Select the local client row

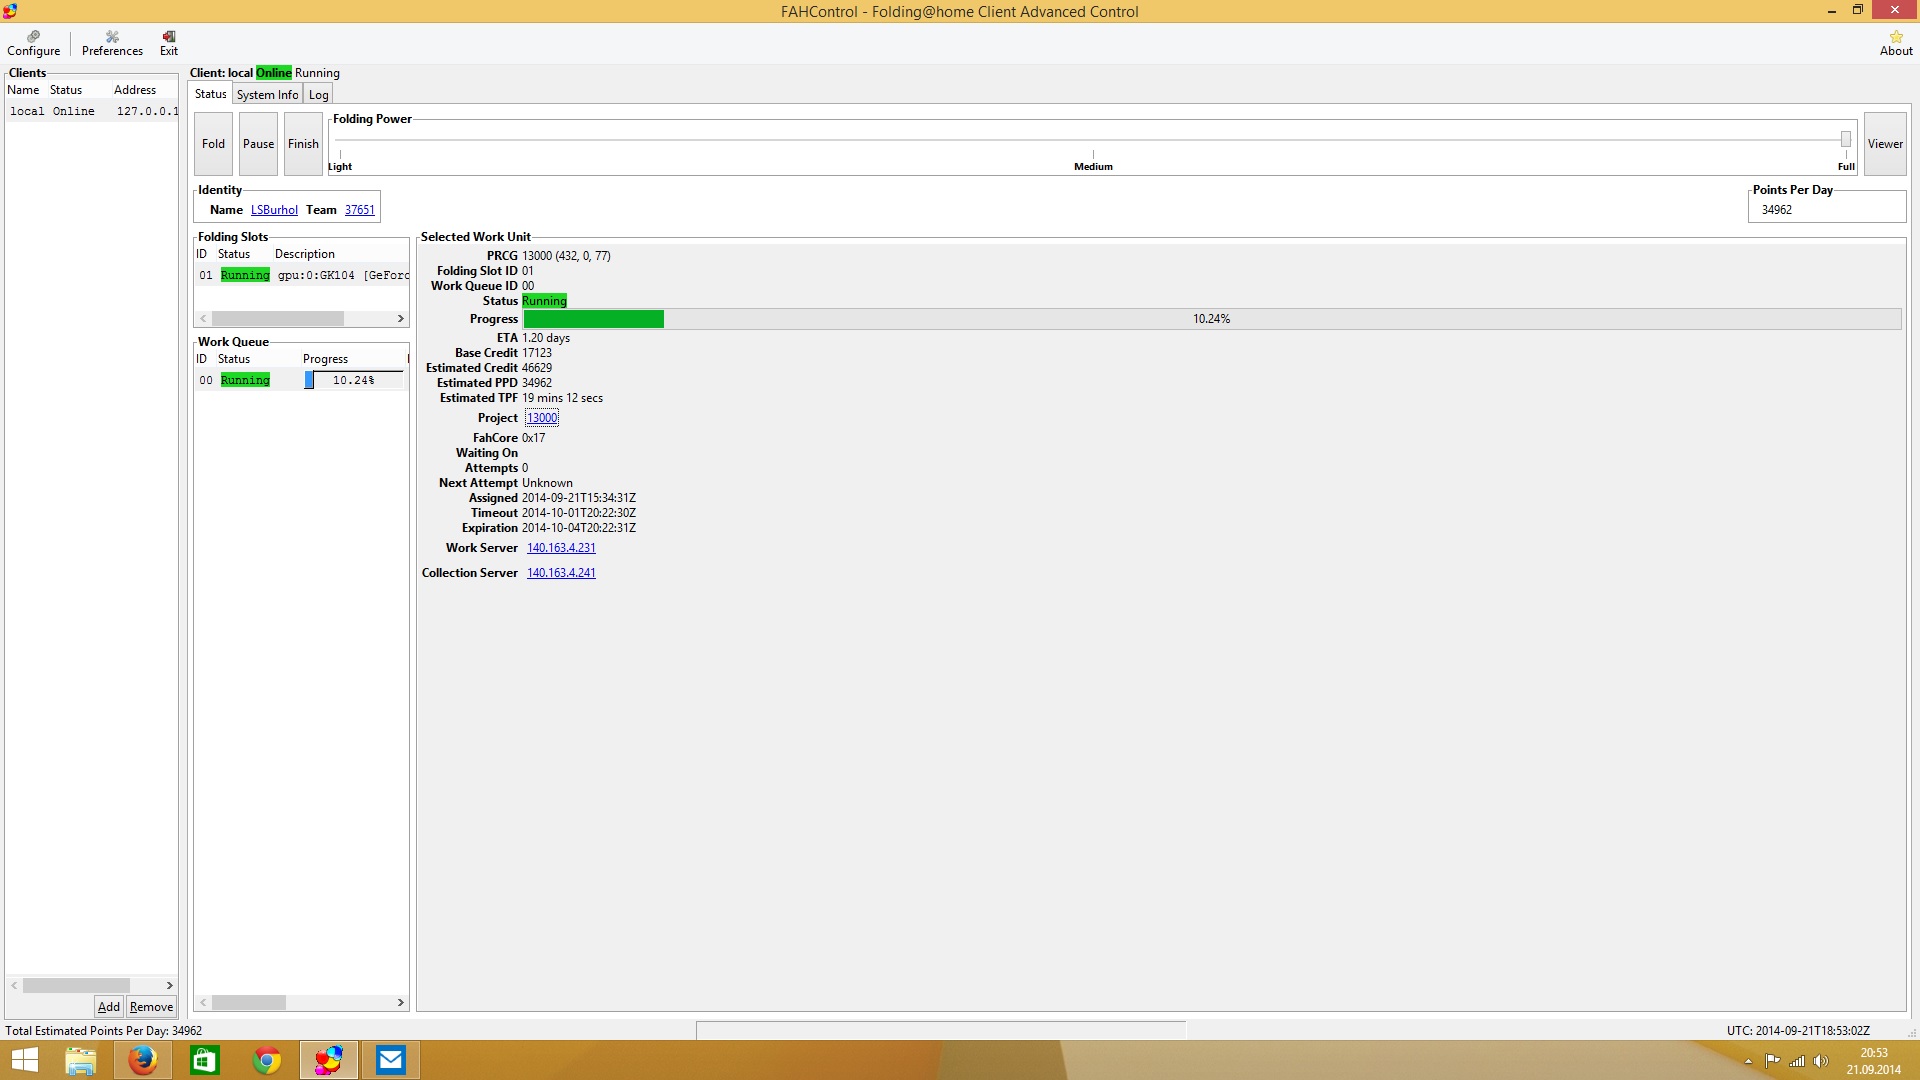[92, 111]
